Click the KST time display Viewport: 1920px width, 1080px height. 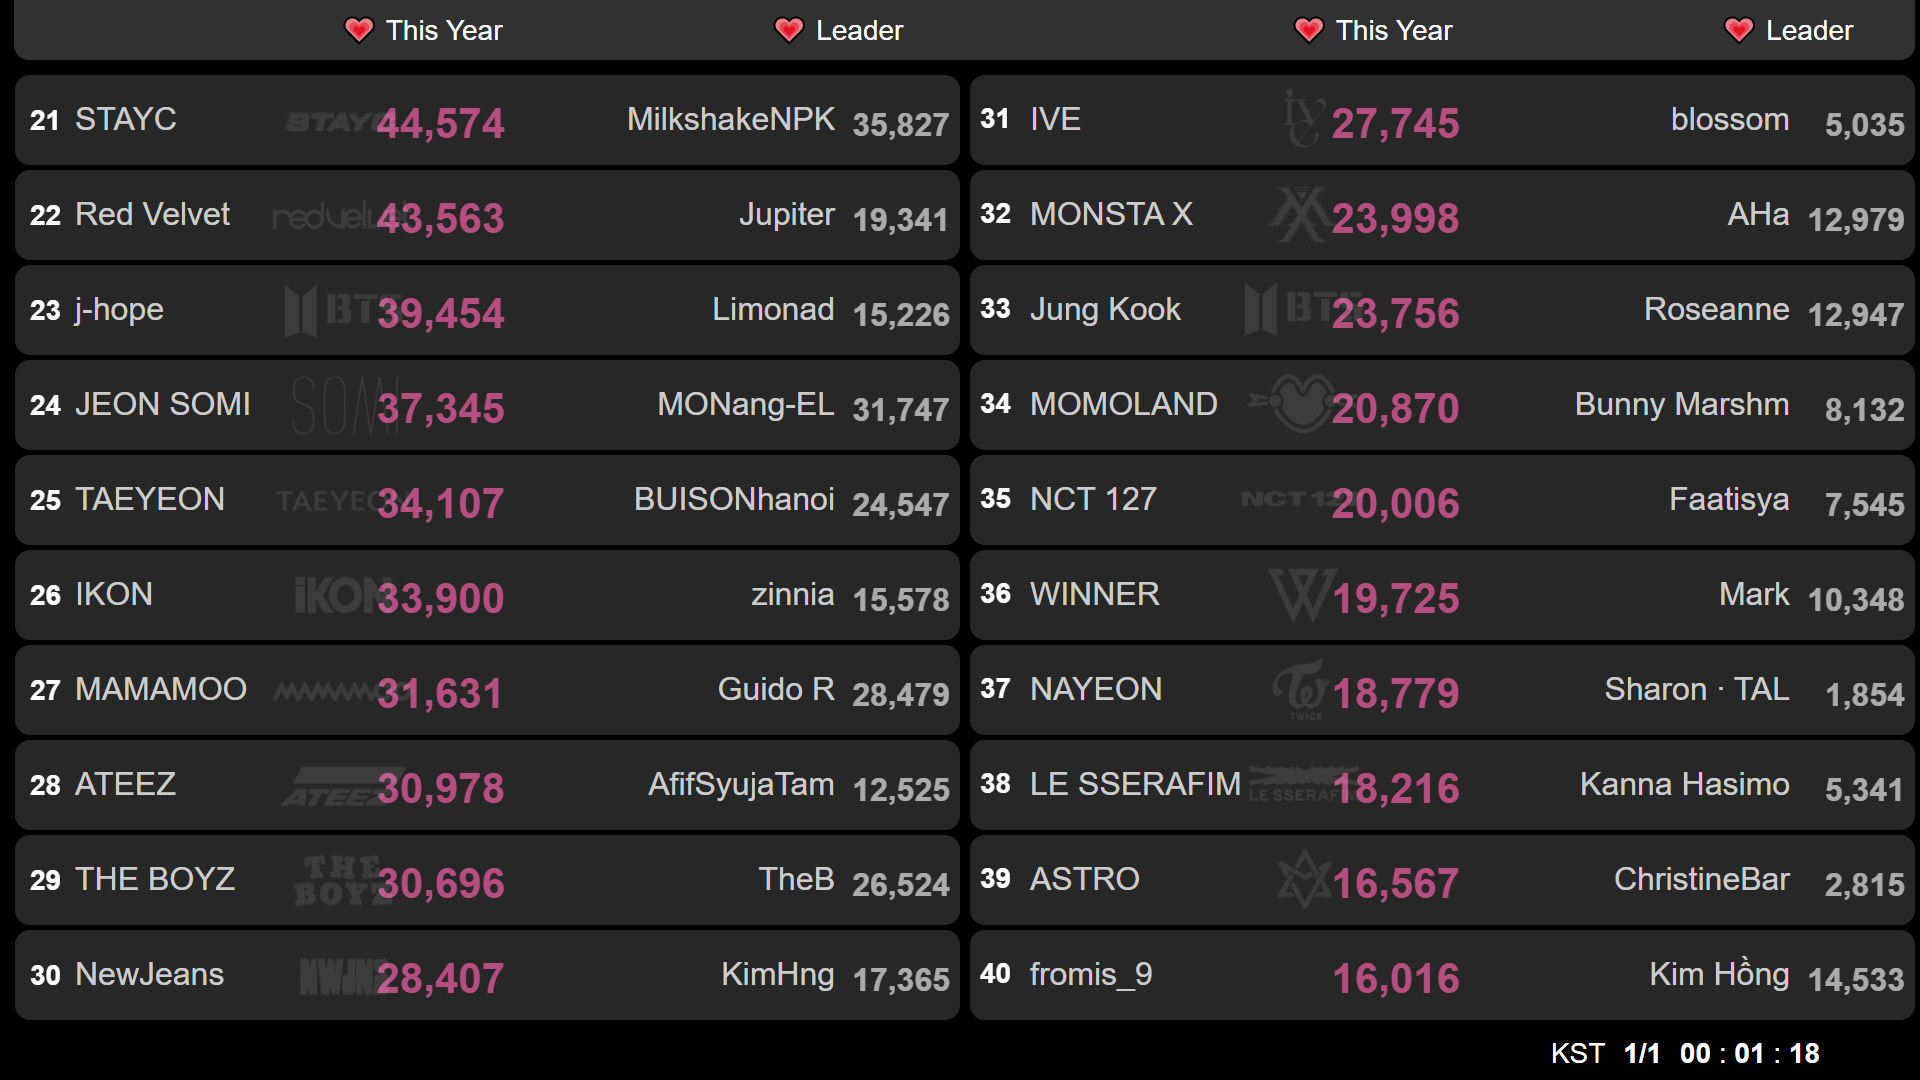tap(1685, 1053)
